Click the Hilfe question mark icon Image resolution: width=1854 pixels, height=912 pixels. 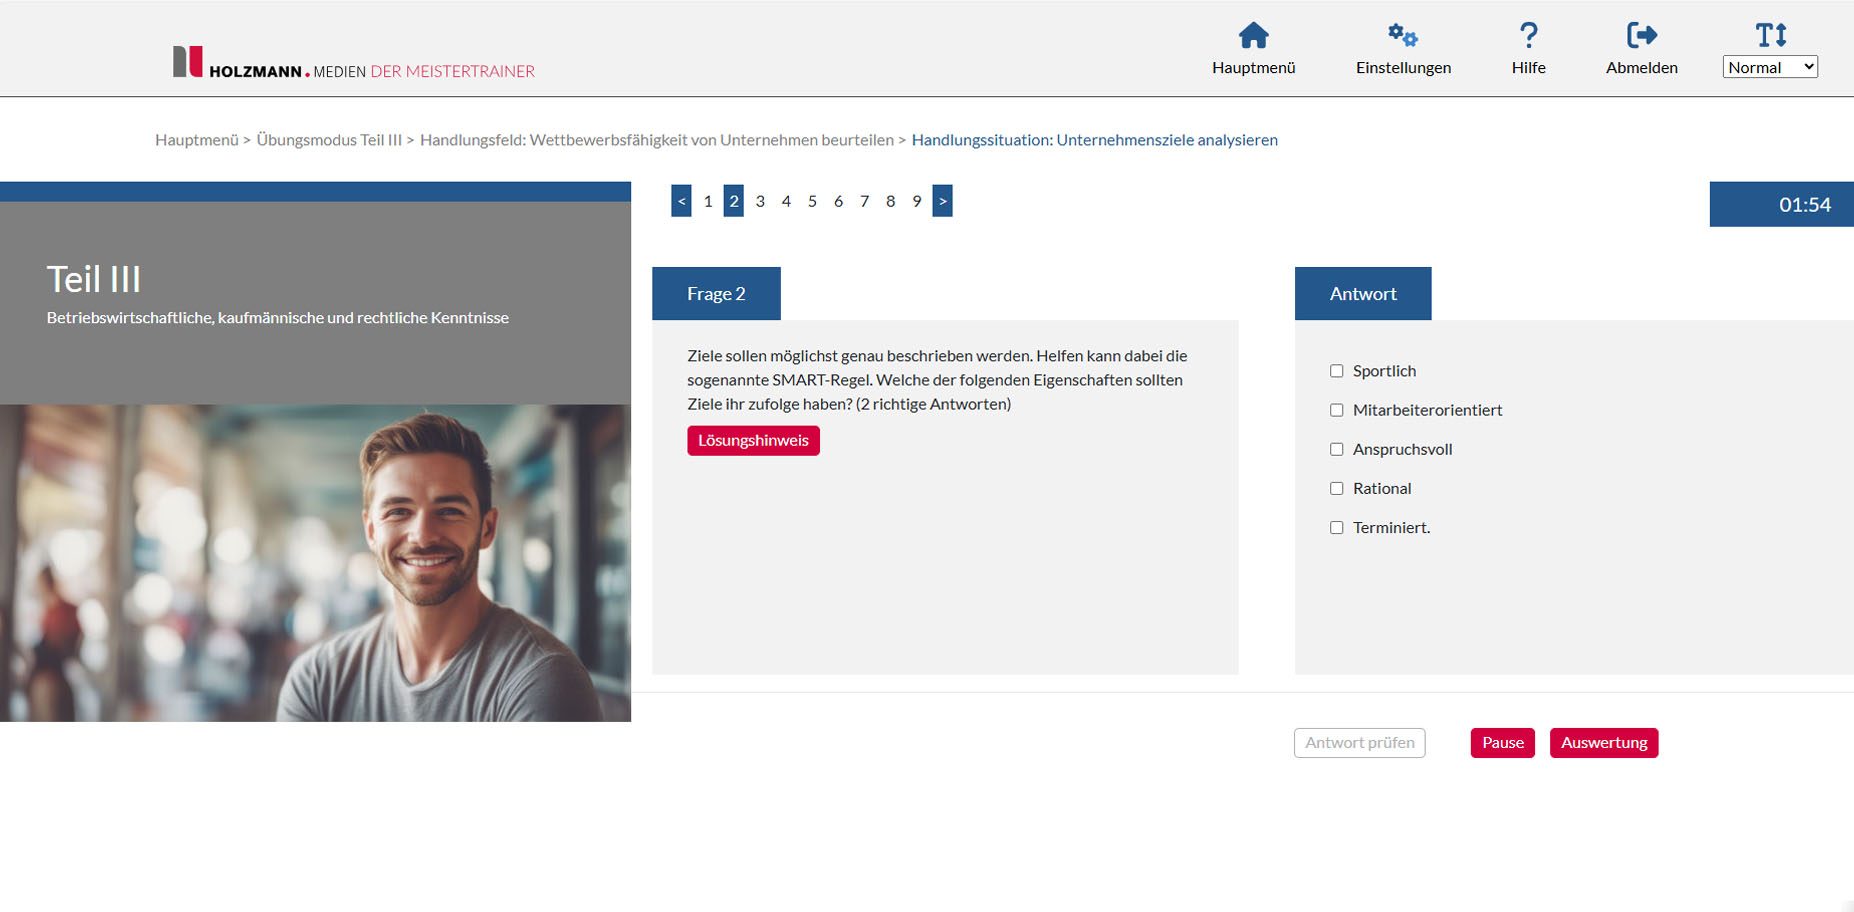[x=1528, y=36]
